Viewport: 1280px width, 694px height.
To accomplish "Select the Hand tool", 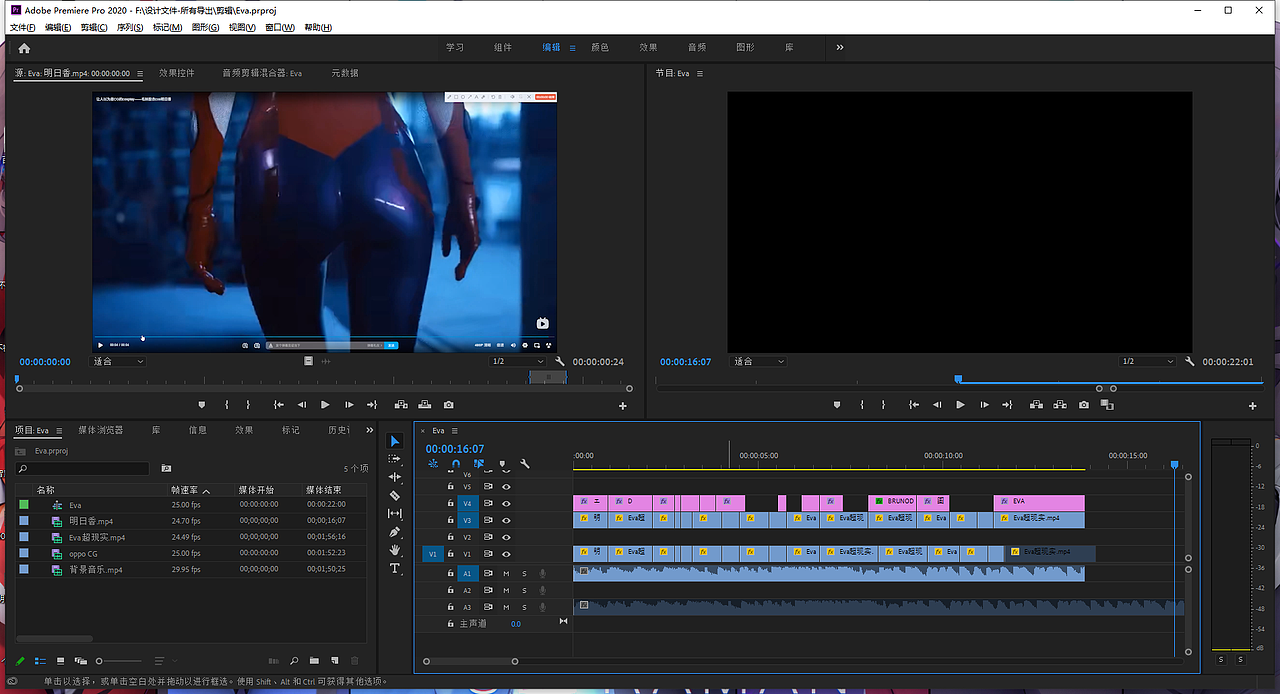I will [x=394, y=550].
